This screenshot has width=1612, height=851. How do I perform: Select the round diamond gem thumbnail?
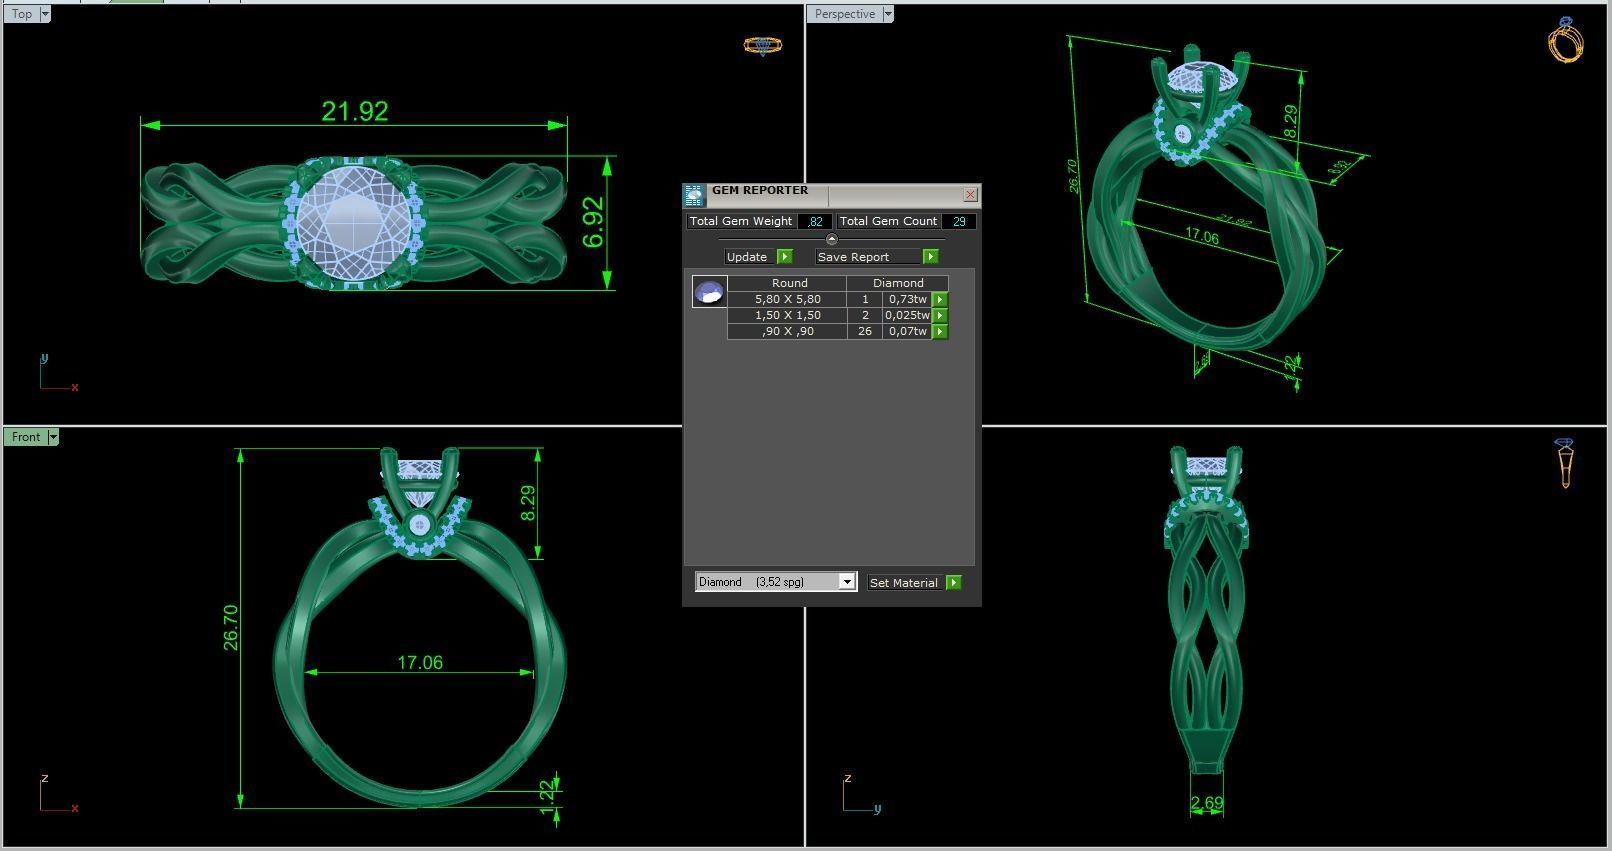click(709, 292)
